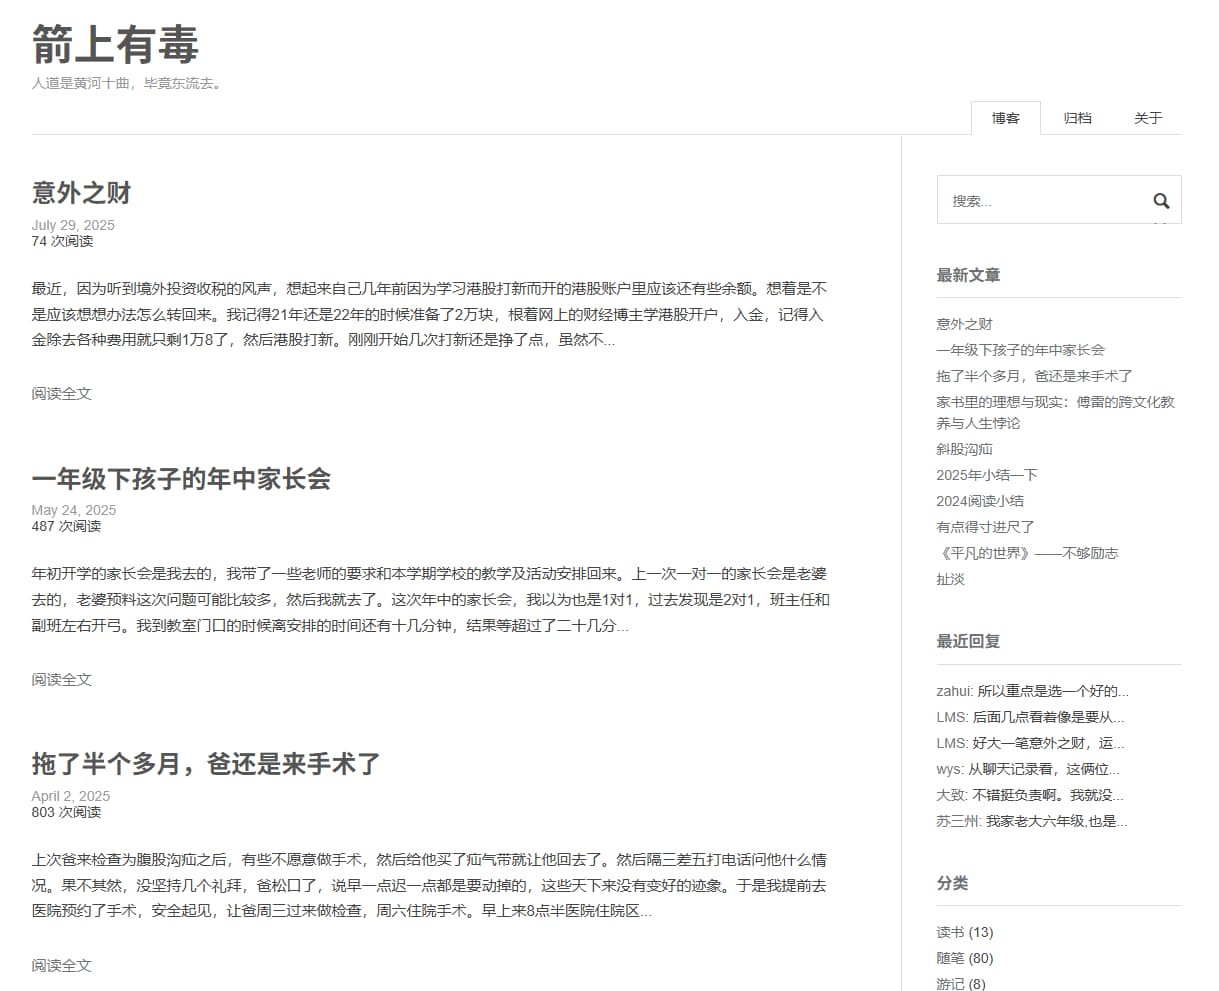Viewport: 1219px width, 991px height.
Task: Select the 博客 tab
Action: point(1006,118)
